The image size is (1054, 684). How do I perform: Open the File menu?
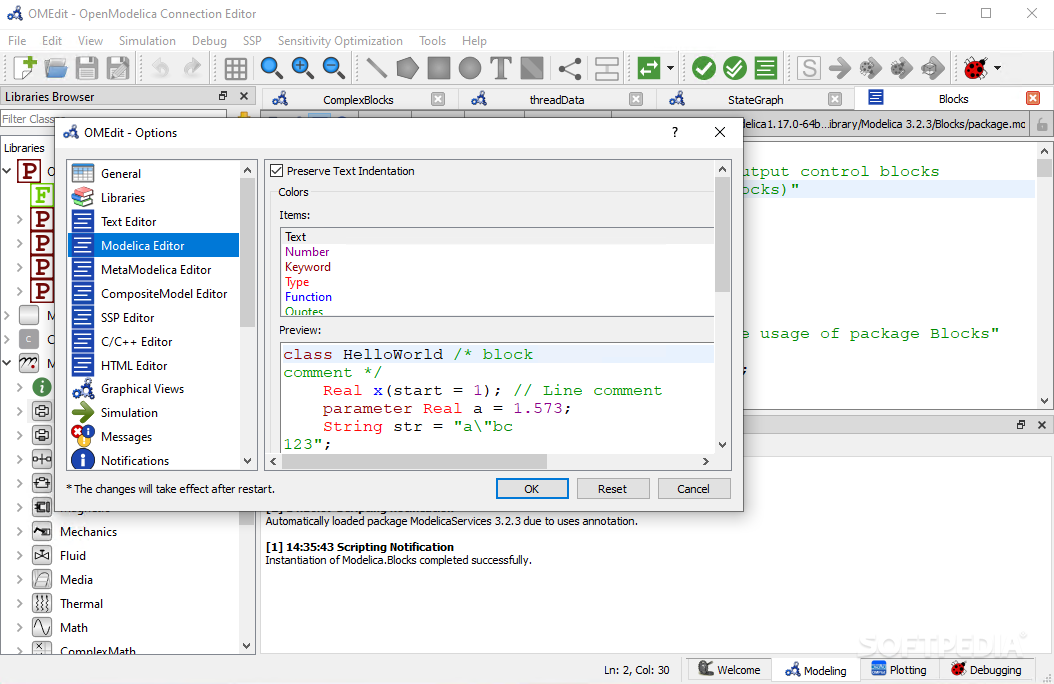17,41
